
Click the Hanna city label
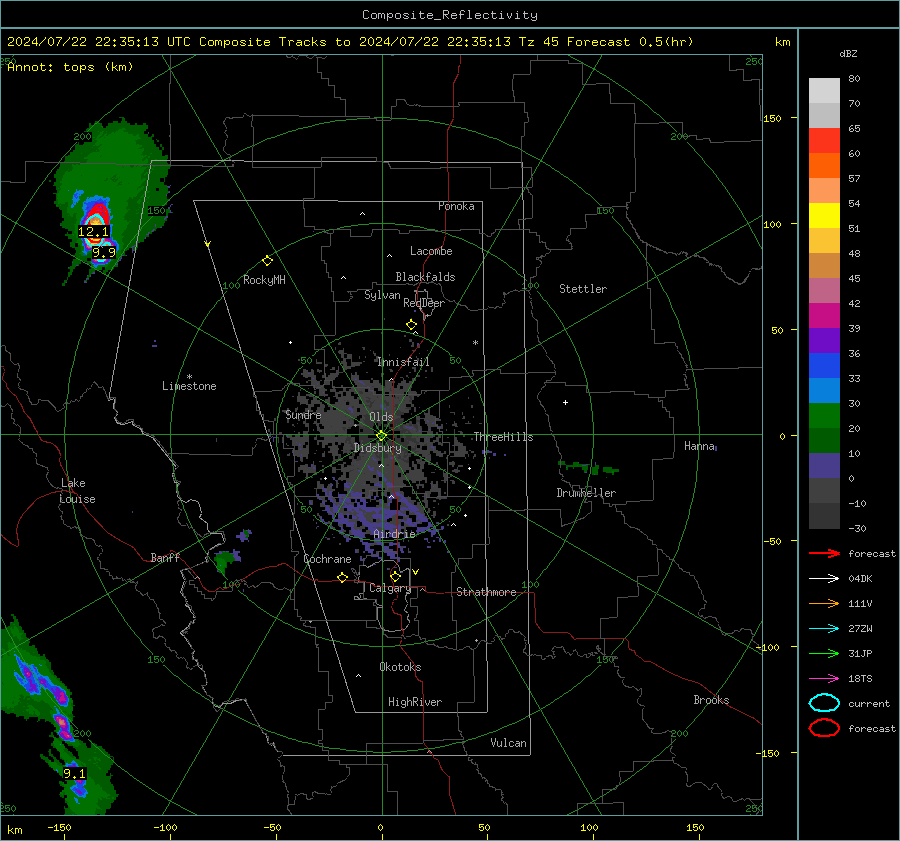click(699, 446)
